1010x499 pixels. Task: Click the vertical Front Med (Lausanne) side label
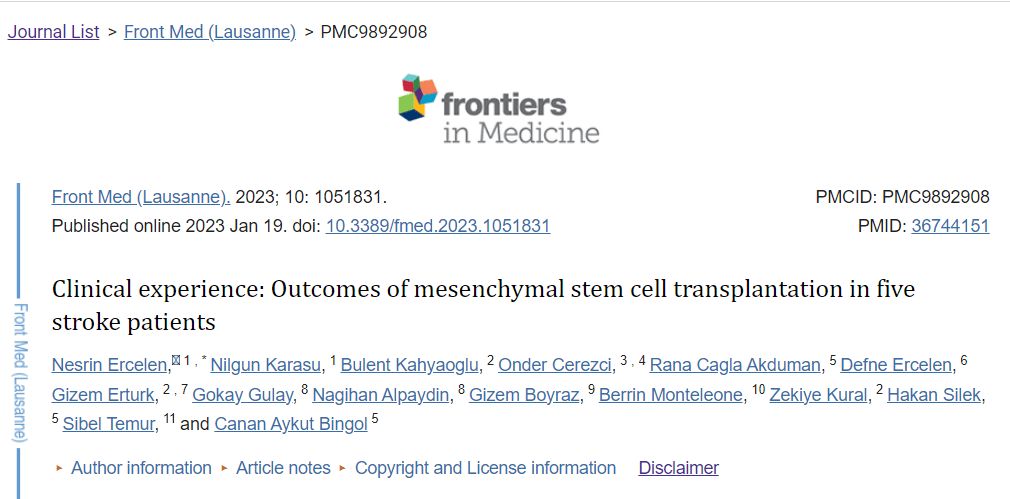(18, 372)
